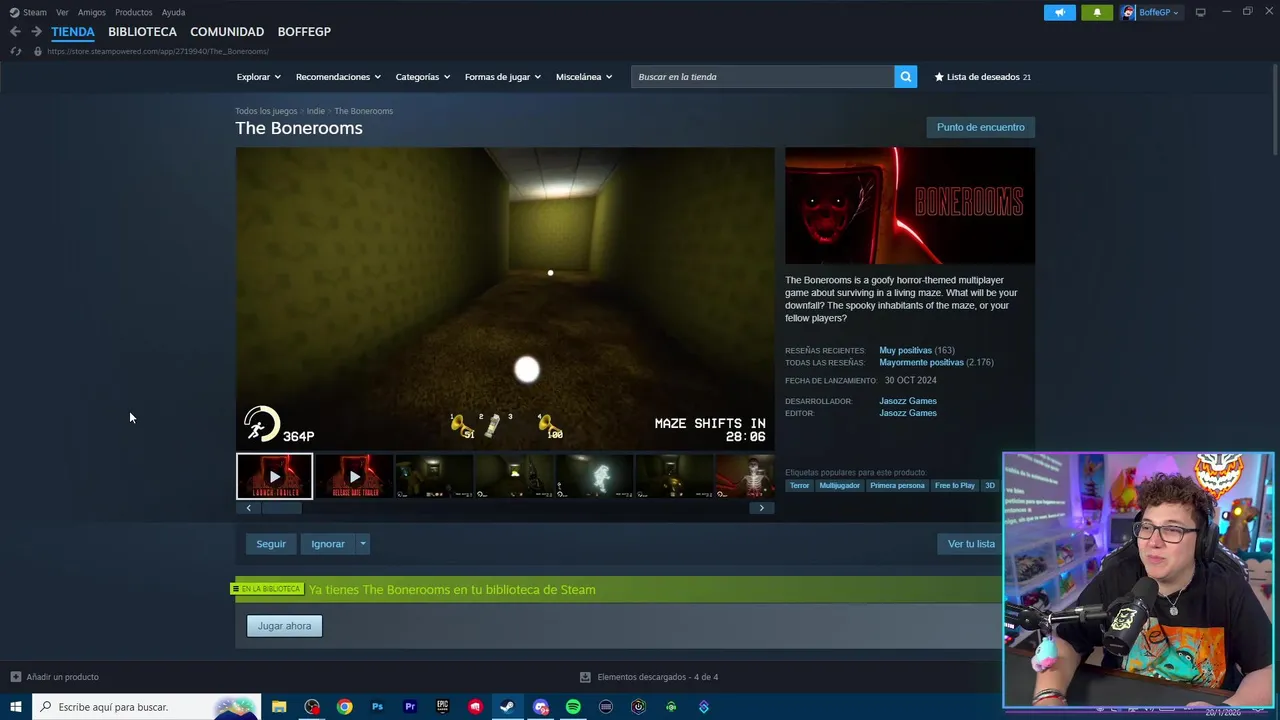1280x720 pixels.
Task: Open the Steam menu
Action: pyautogui.click(x=28, y=12)
